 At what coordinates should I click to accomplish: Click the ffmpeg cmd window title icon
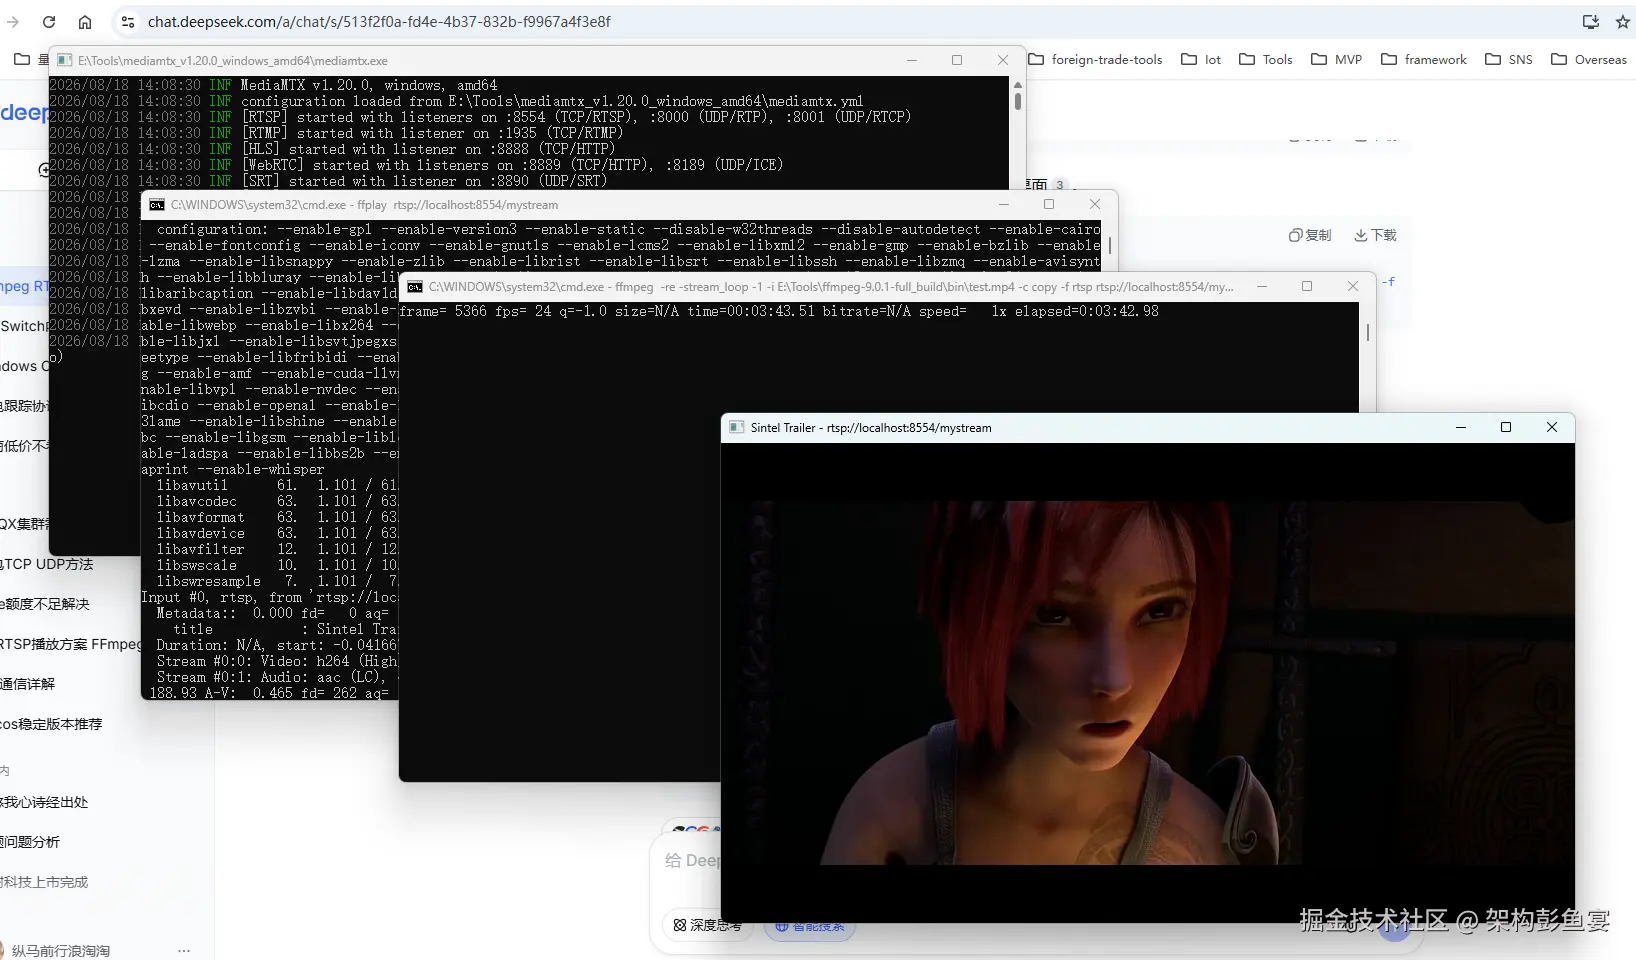click(x=415, y=286)
